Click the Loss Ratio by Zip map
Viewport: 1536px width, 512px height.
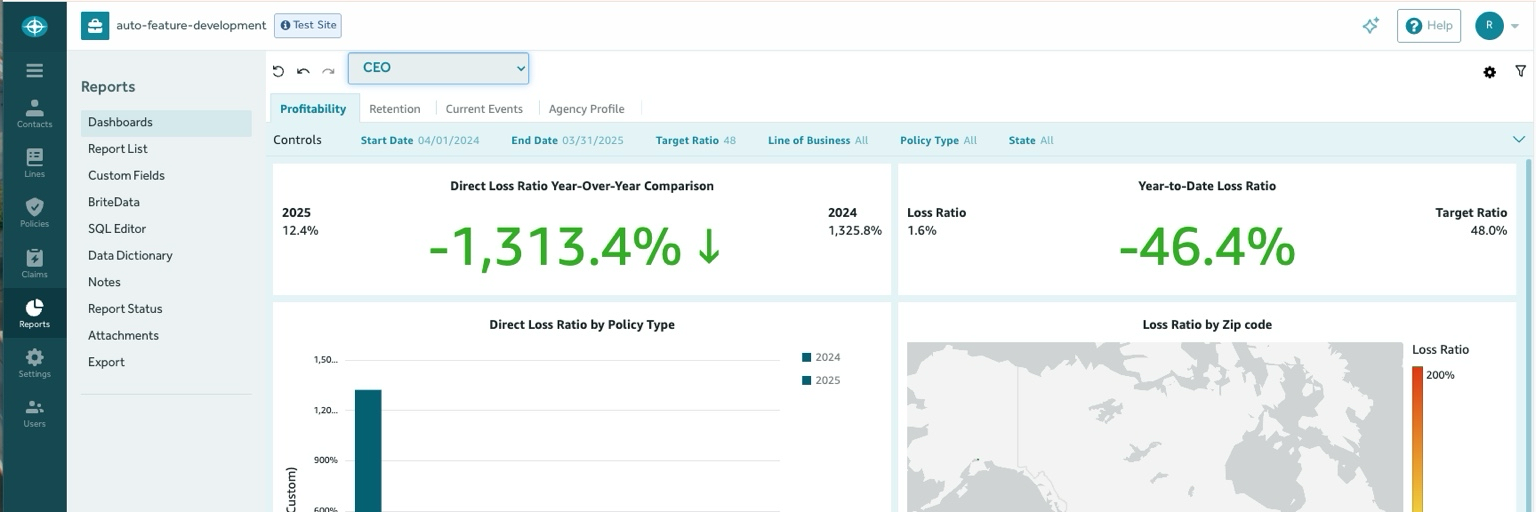pos(1155,427)
